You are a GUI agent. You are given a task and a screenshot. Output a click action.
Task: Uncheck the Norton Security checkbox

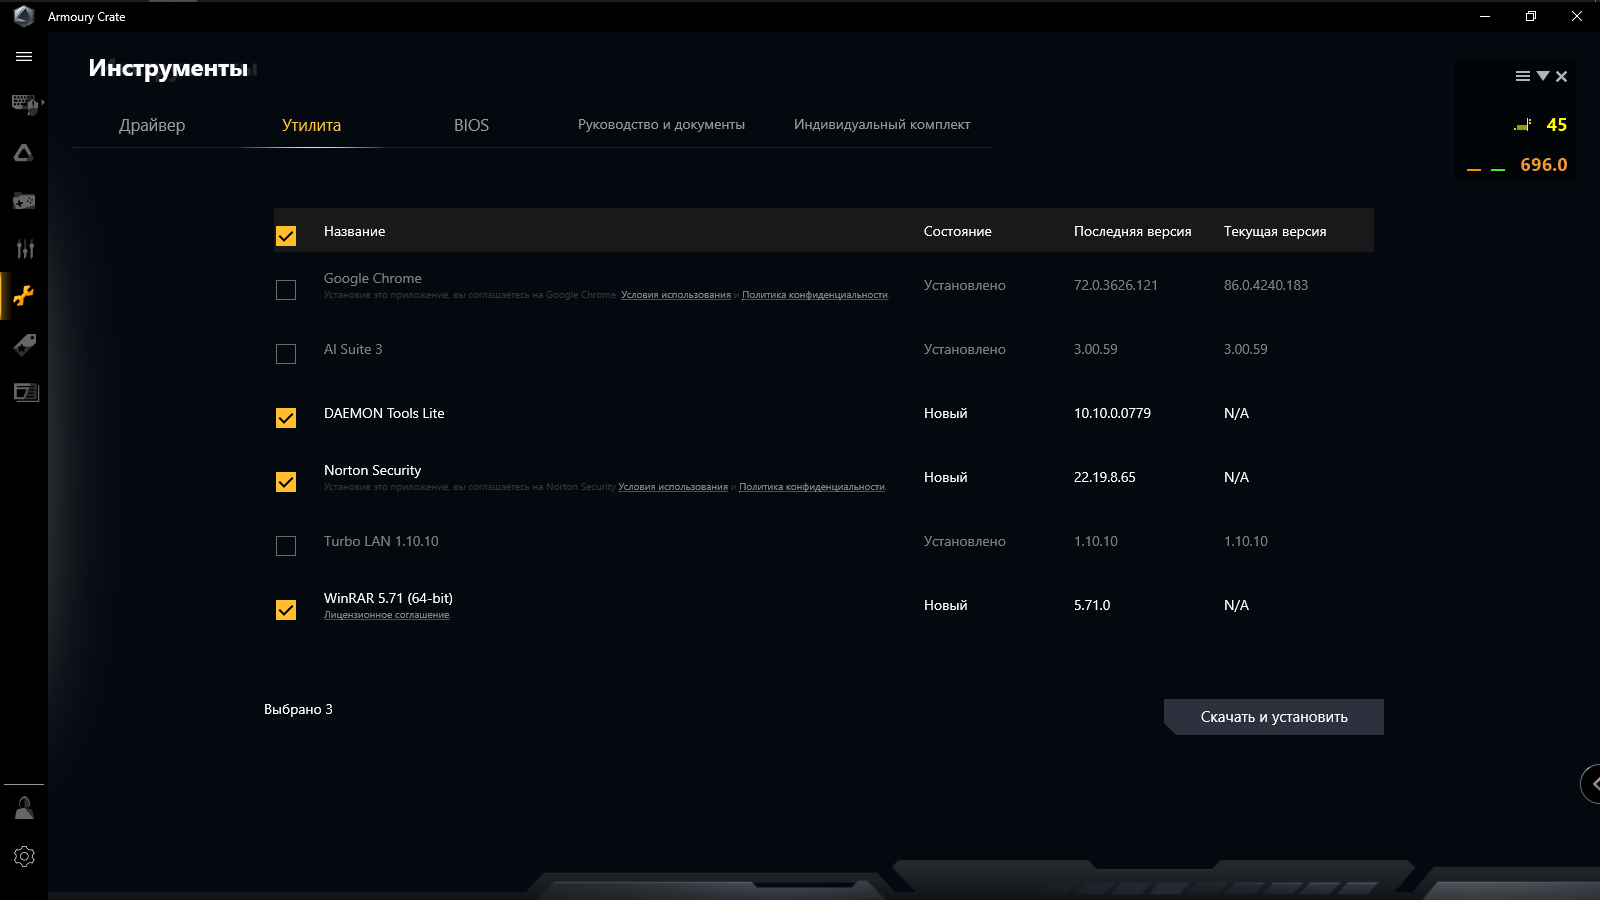click(286, 482)
